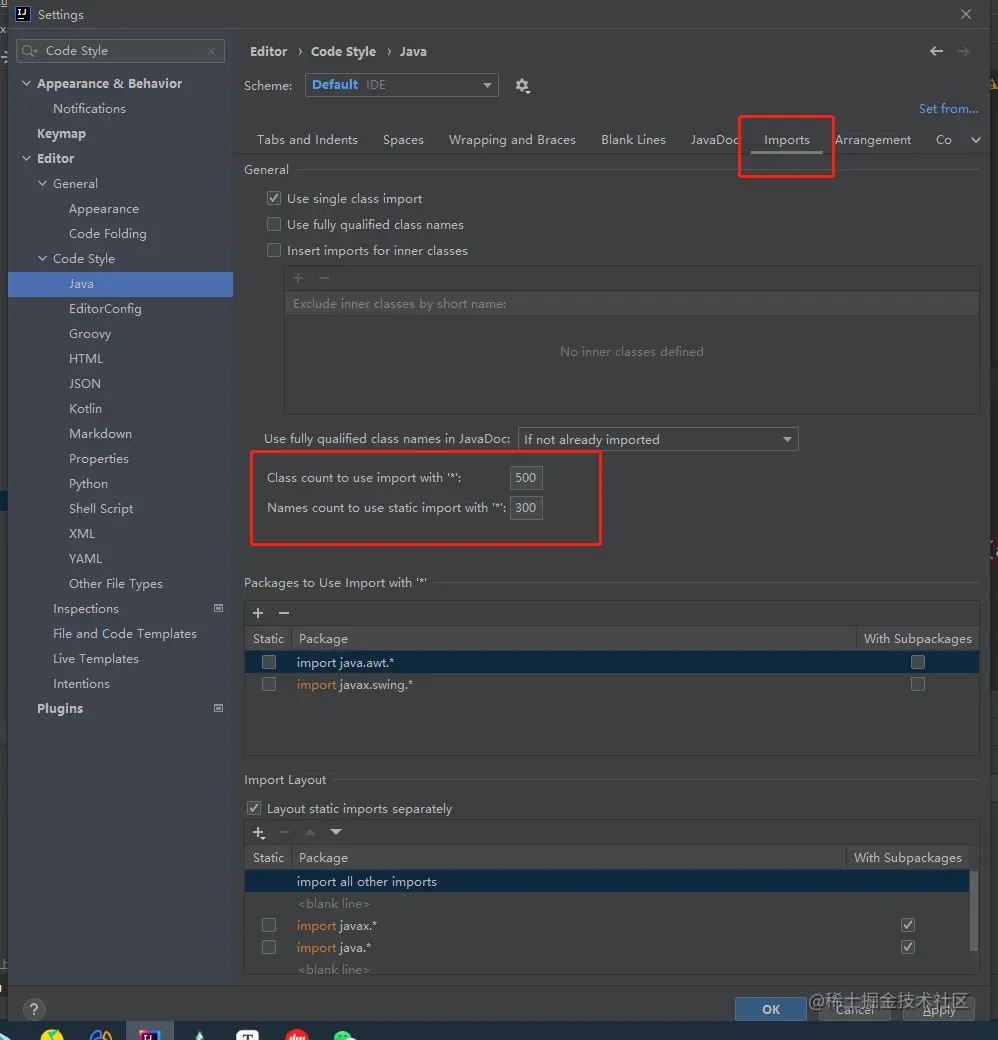Edit the static import names count 300
Image resolution: width=998 pixels, height=1040 pixels.
click(526, 508)
